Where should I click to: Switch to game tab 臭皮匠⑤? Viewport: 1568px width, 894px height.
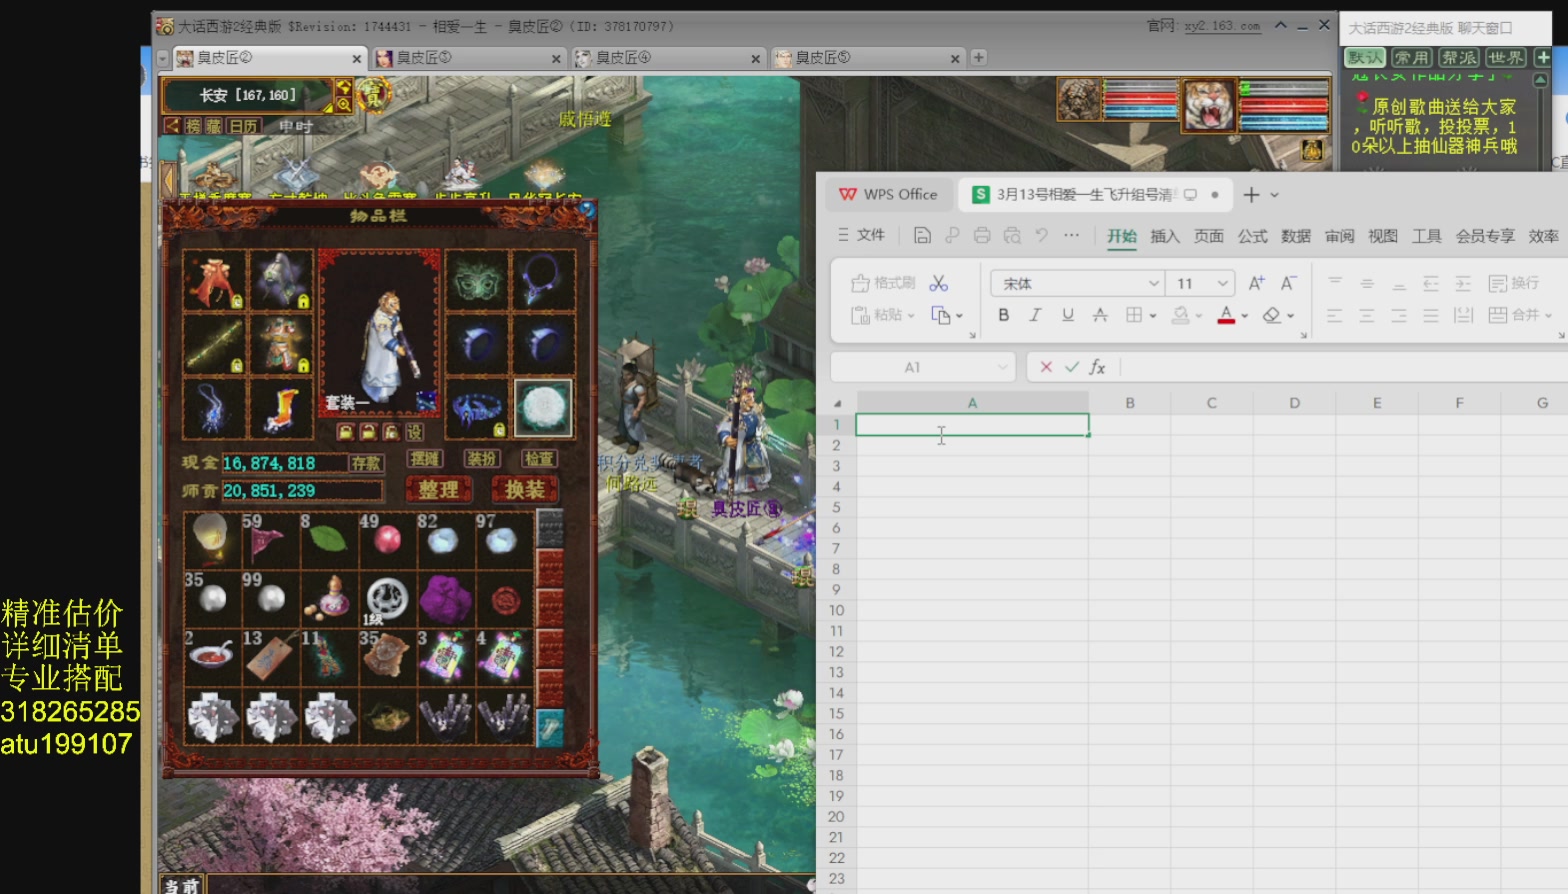click(867, 58)
